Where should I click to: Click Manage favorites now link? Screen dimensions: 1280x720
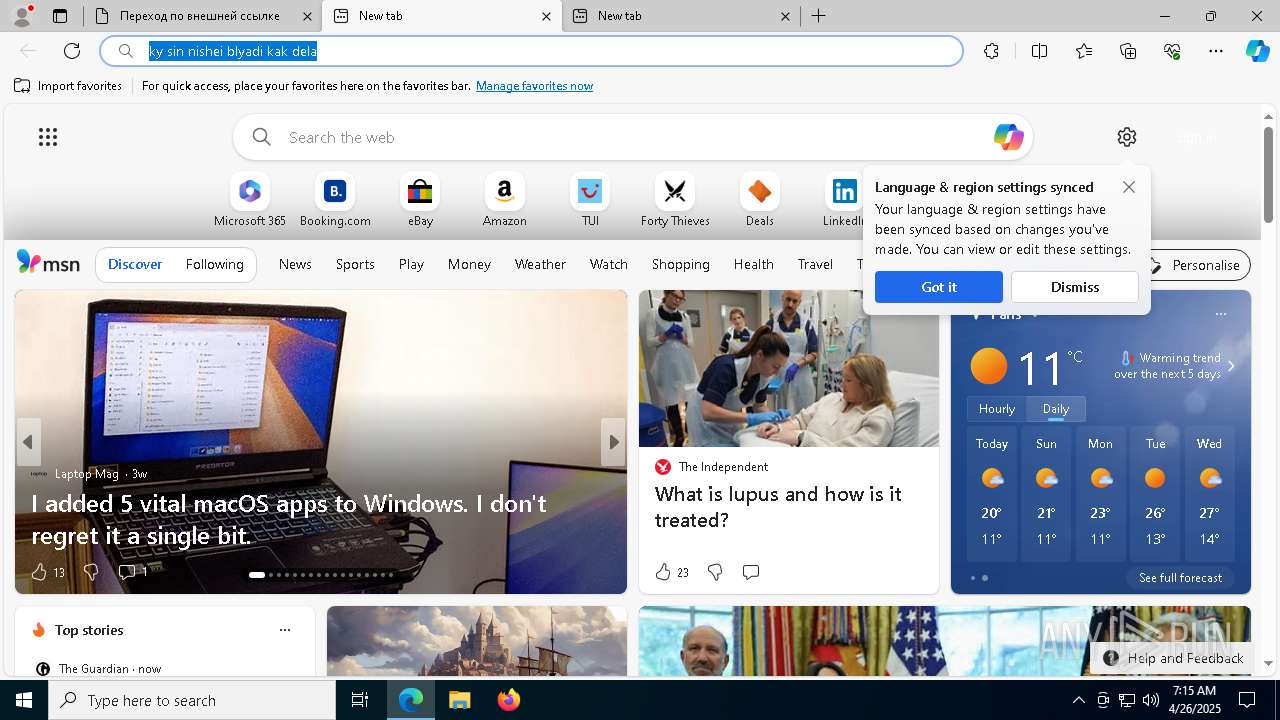coord(534,86)
